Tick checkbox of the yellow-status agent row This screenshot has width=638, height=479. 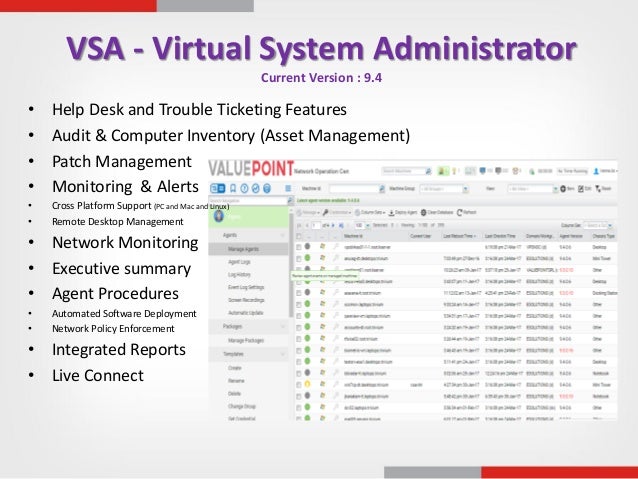tap(299, 384)
